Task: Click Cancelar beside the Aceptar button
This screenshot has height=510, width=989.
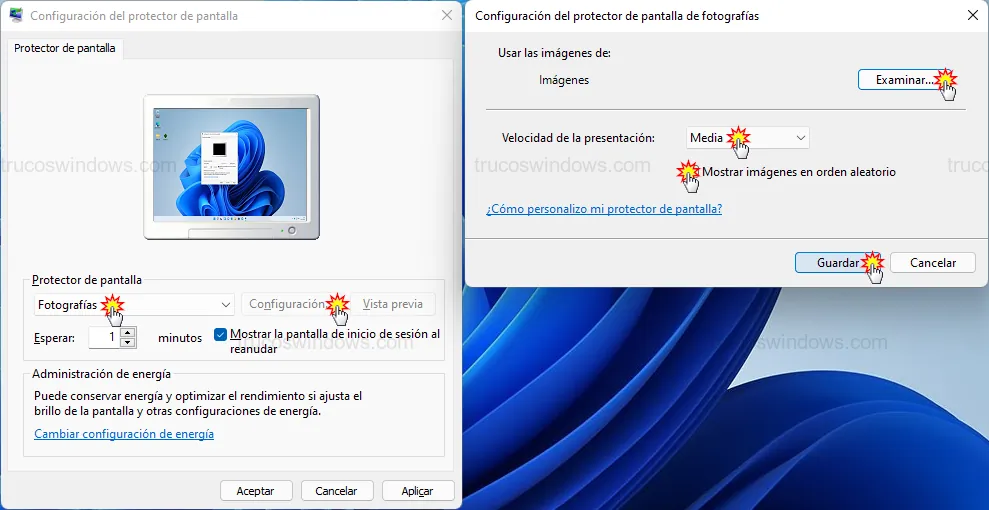Action: pos(336,491)
